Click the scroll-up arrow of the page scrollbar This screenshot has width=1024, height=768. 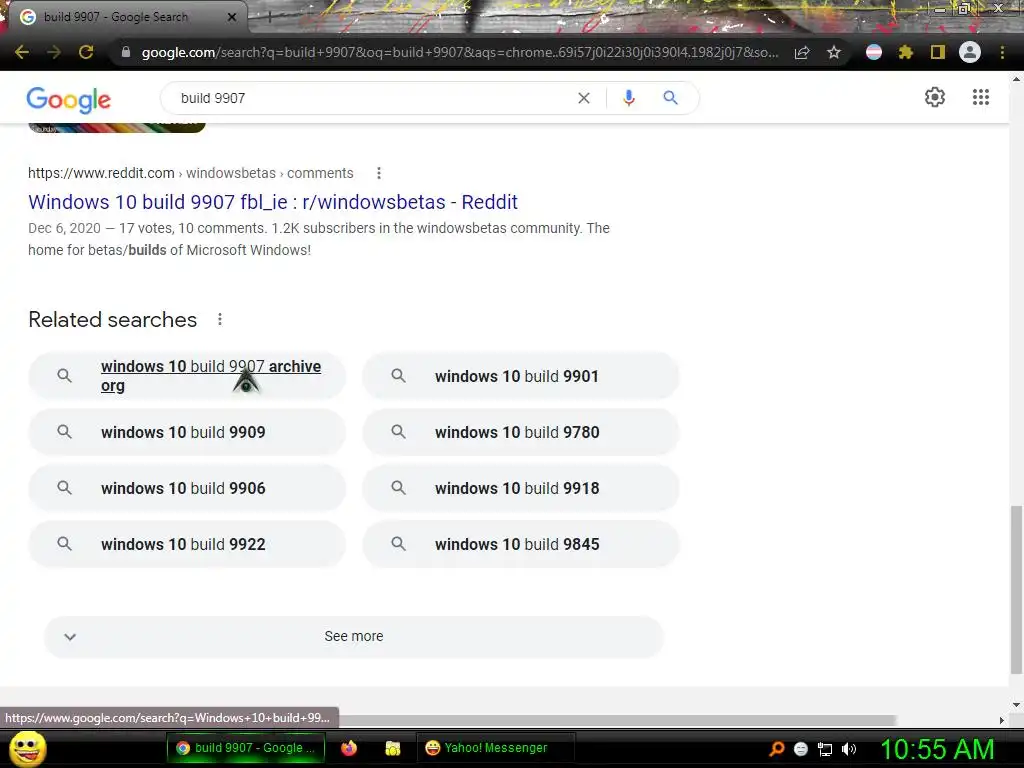[1016, 78]
